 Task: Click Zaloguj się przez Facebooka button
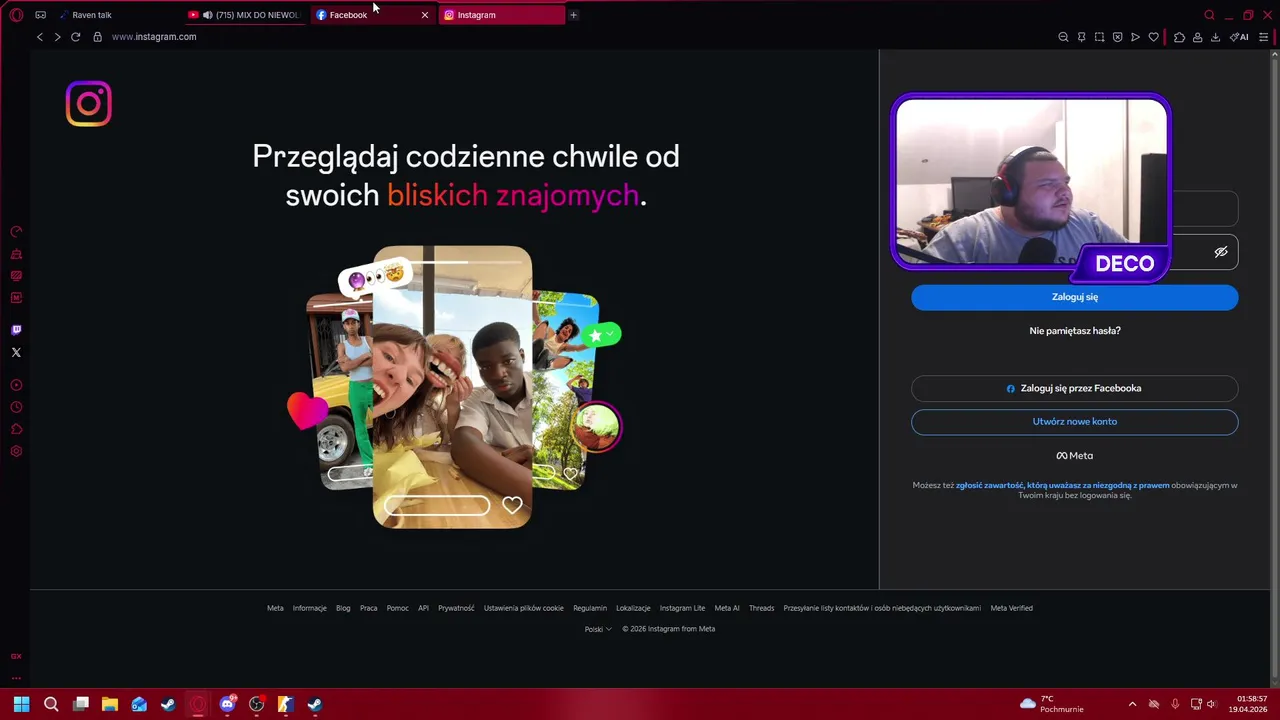point(1075,388)
